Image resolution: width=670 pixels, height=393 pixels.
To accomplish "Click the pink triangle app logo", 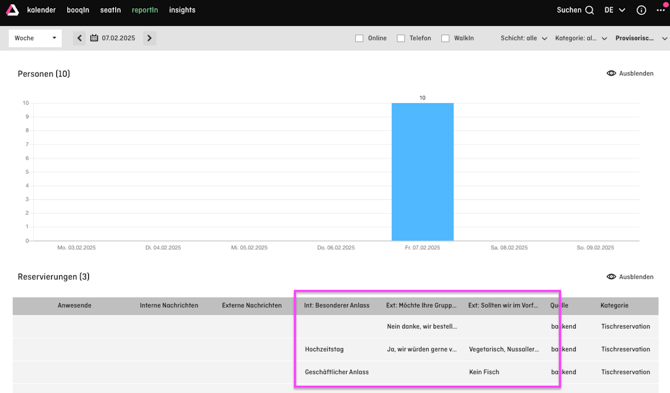I will [x=12, y=10].
